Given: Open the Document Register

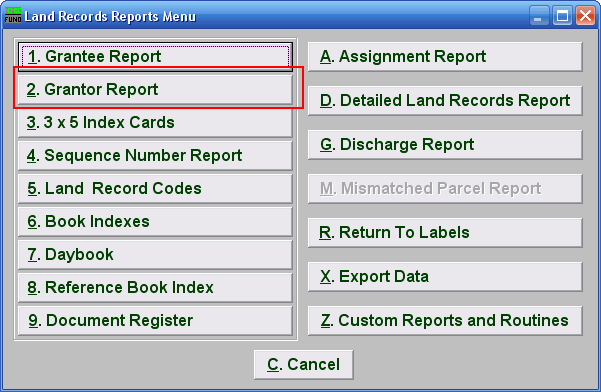Looking at the screenshot, I should [155, 320].
